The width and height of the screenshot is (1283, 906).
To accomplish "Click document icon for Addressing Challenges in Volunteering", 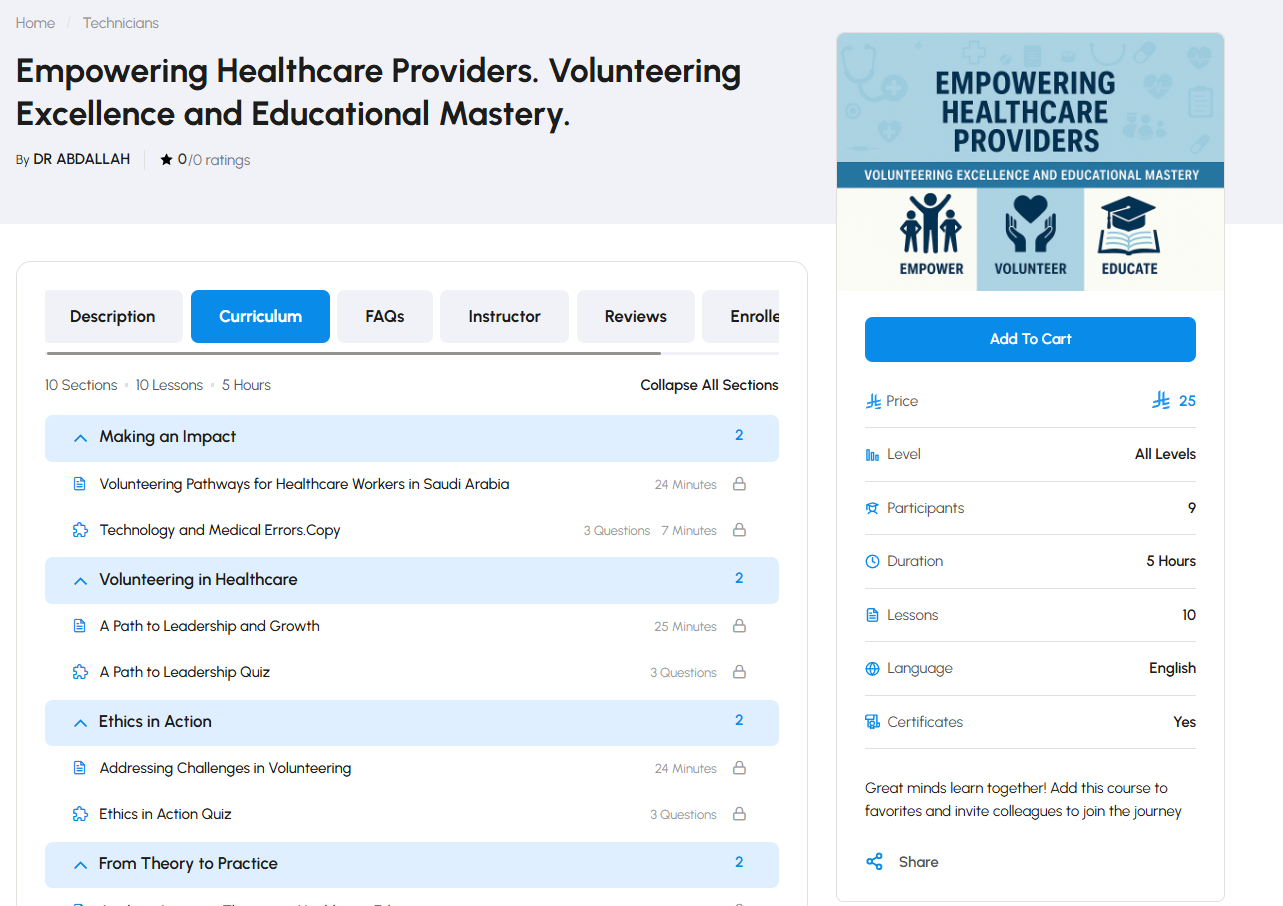I will 80,768.
